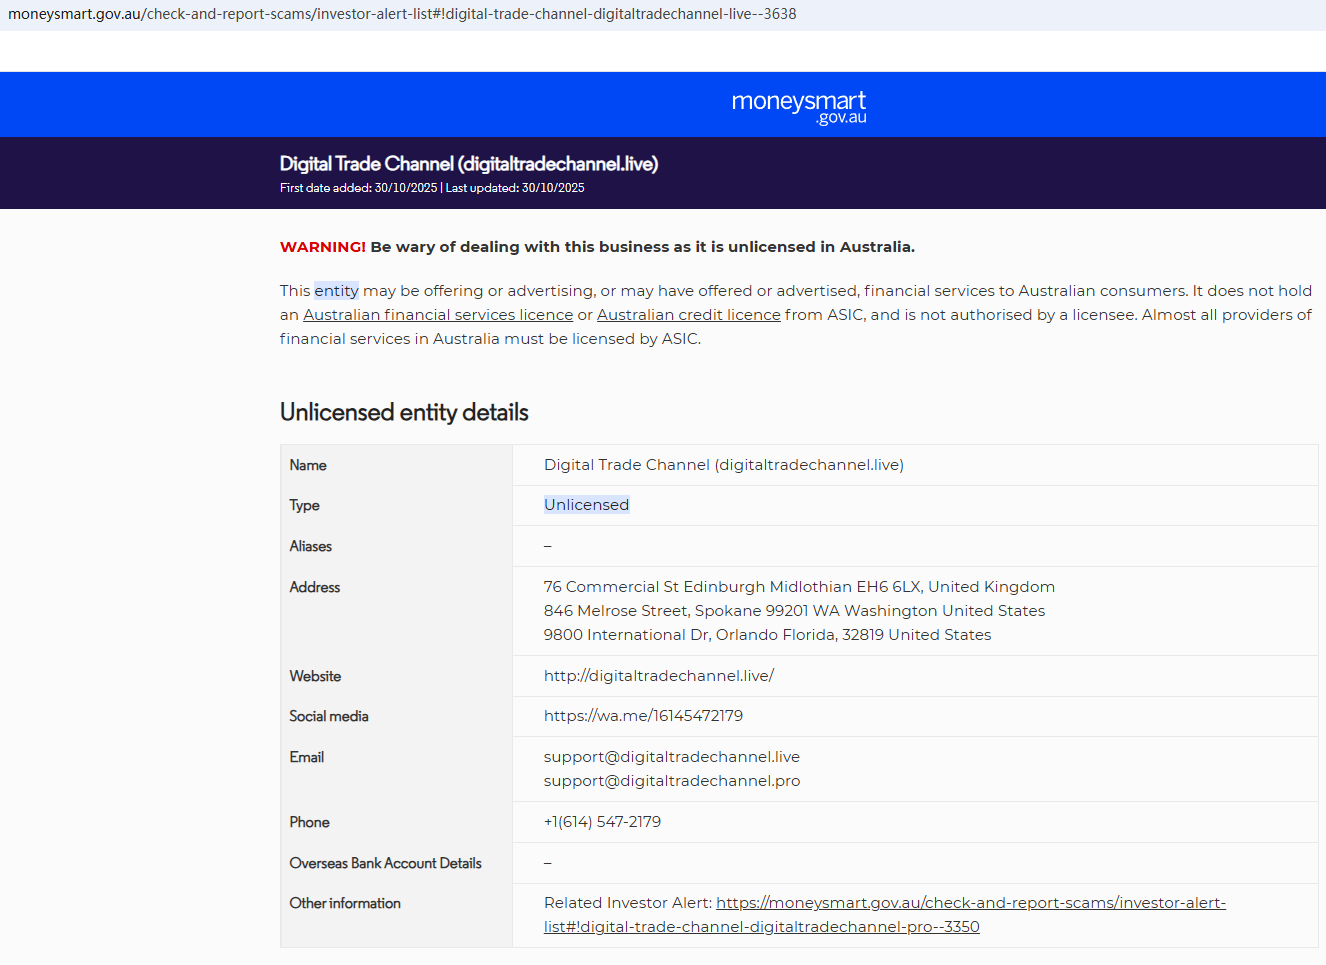Click the Address row label
The height and width of the screenshot is (965, 1326).
(x=315, y=587)
